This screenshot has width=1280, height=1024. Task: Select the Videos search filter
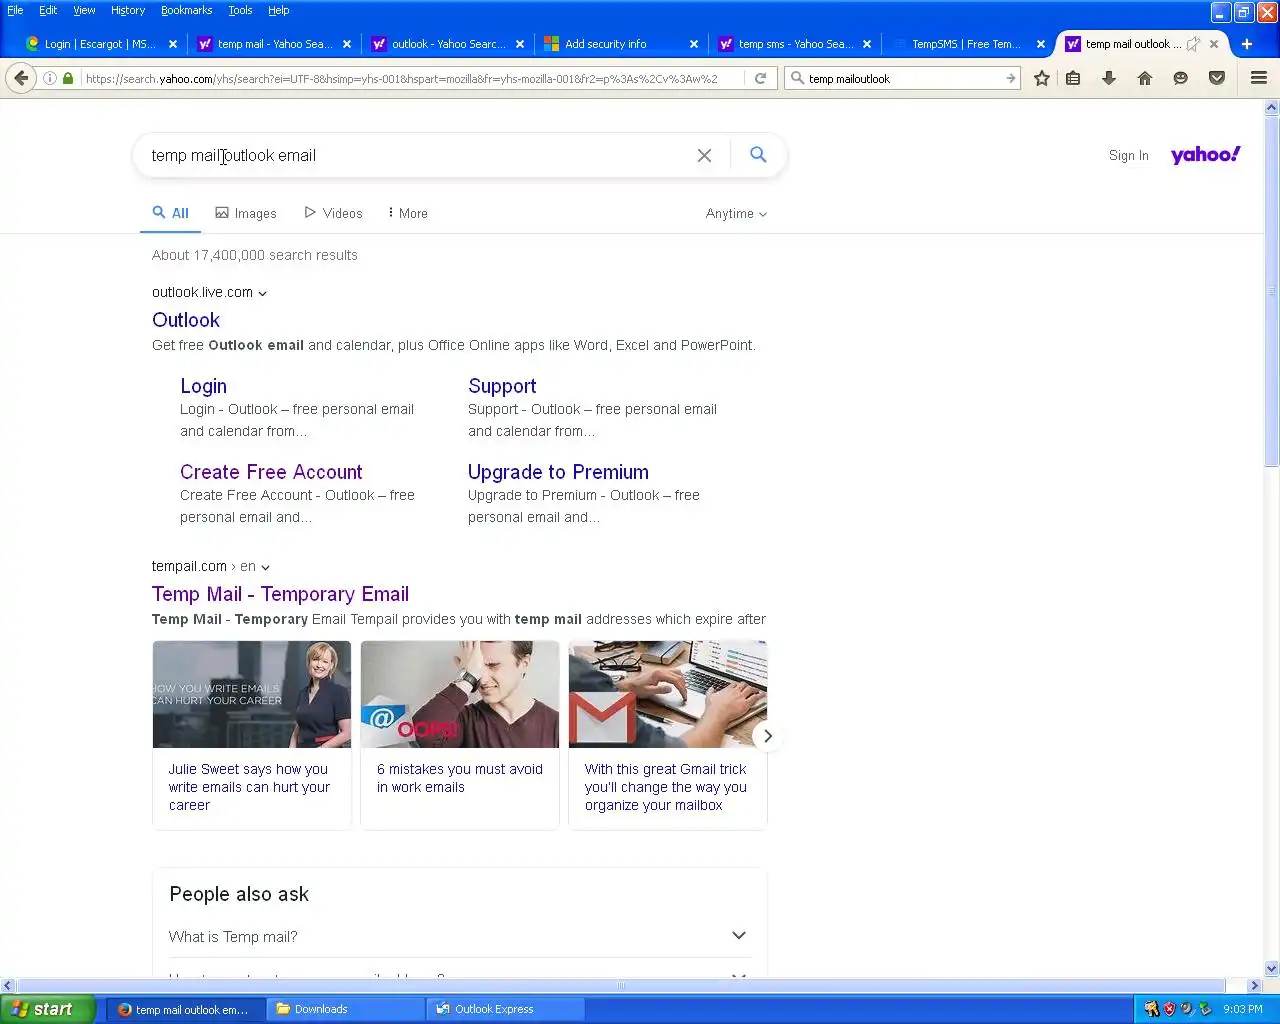333,213
